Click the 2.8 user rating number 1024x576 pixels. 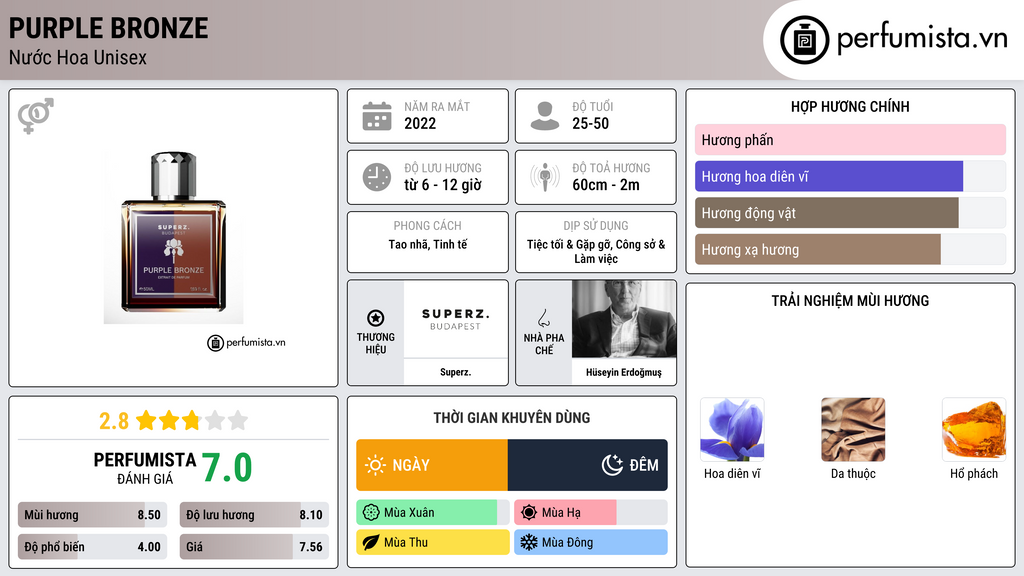[x=114, y=421]
